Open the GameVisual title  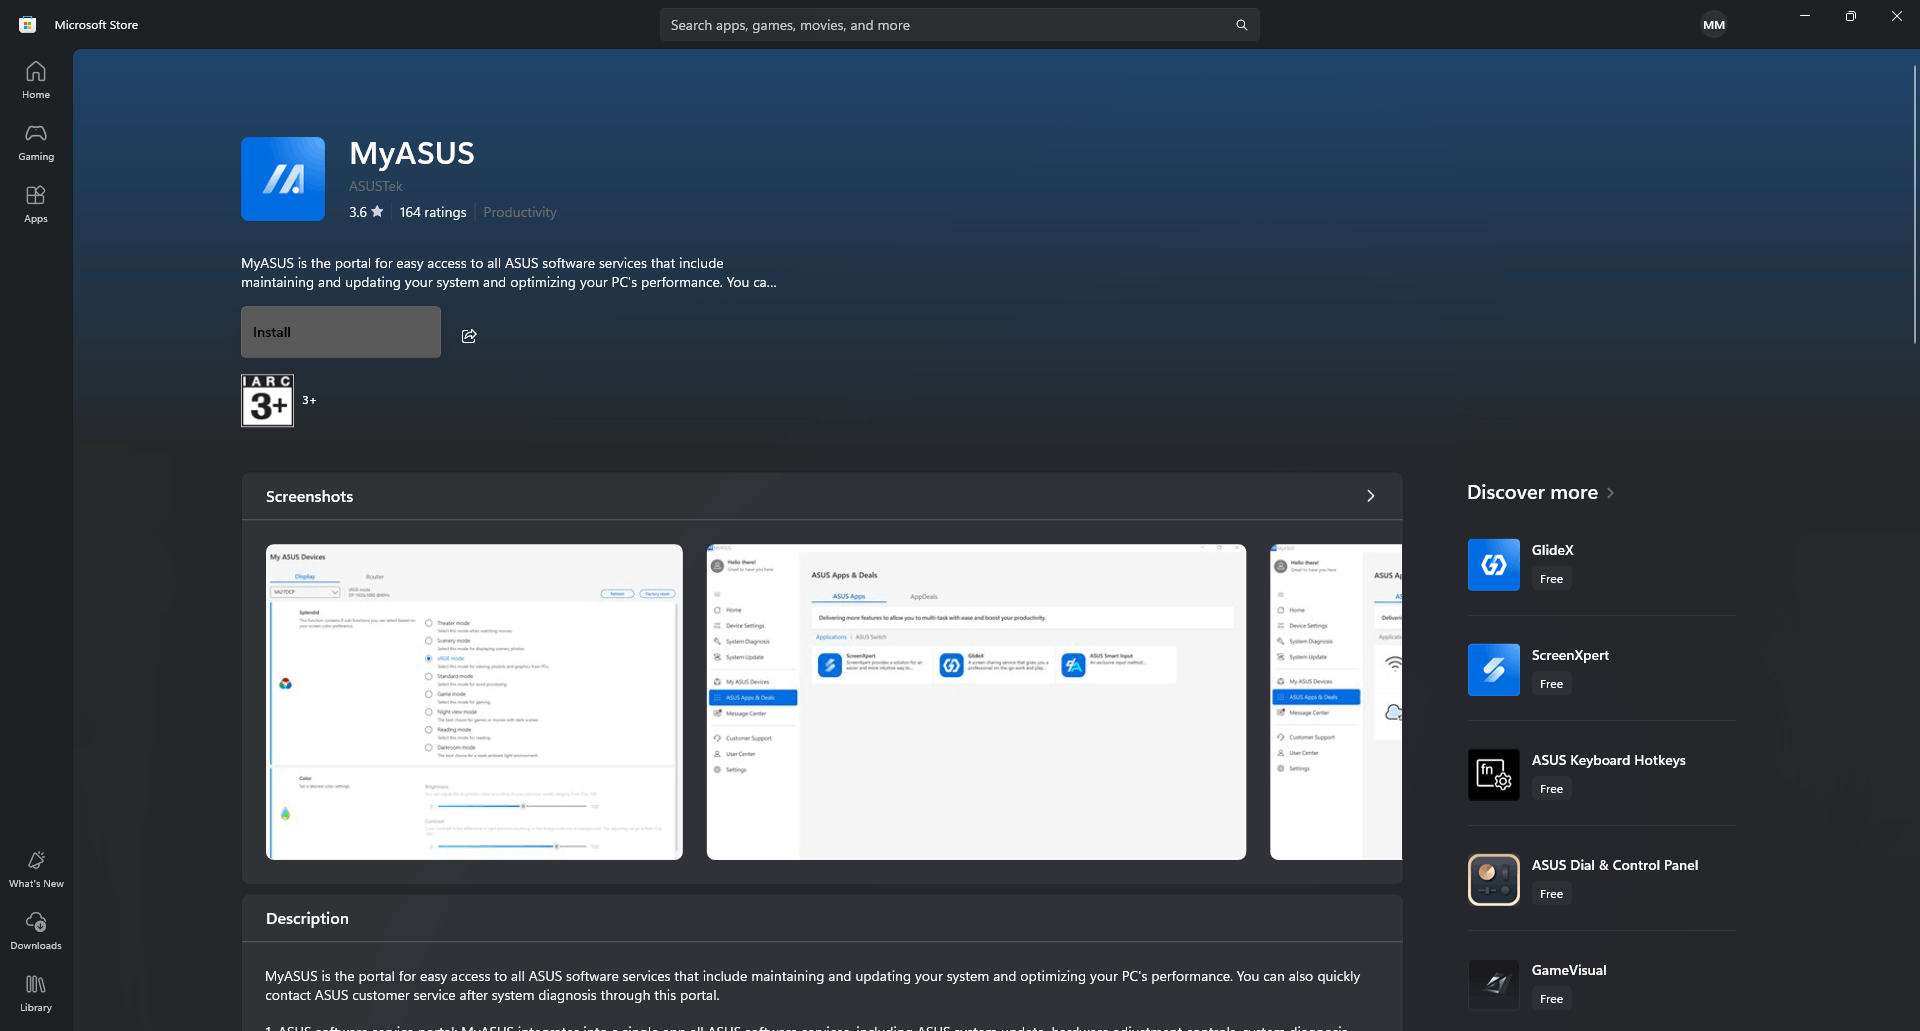coord(1569,970)
